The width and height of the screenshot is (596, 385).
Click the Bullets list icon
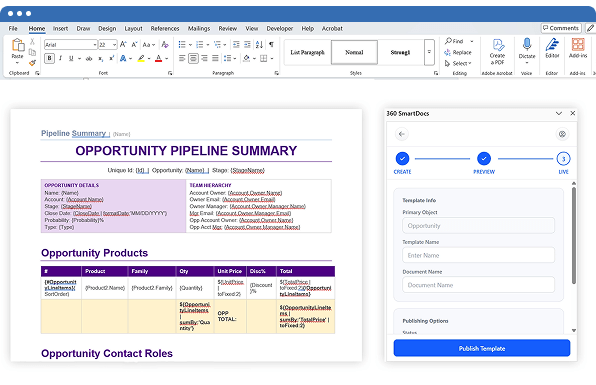[x=182, y=44]
